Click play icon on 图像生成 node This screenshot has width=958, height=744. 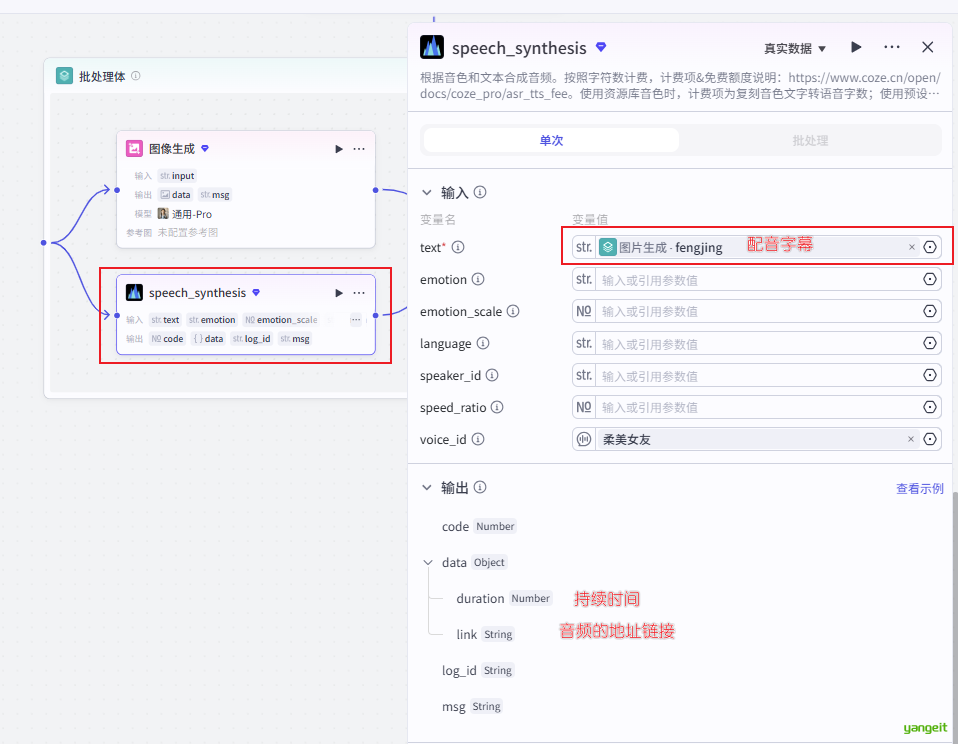tap(339, 149)
